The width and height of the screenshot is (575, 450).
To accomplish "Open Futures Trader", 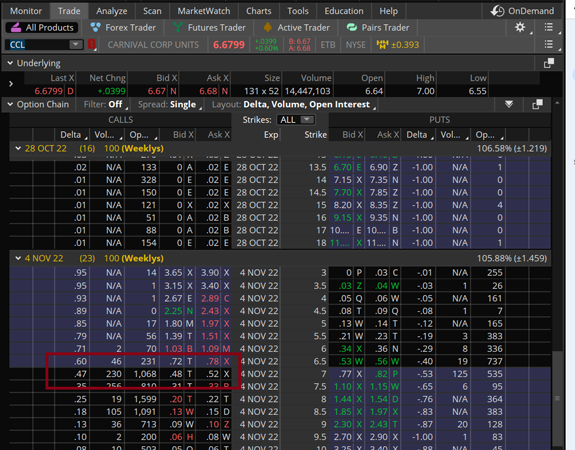I will pyautogui.click(x=209, y=28).
